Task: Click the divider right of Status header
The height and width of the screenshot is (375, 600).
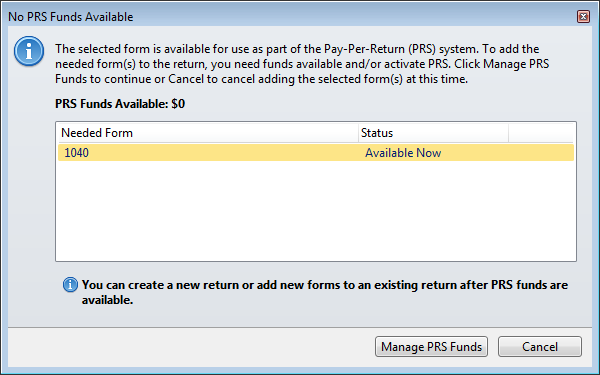Action: pos(509,133)
